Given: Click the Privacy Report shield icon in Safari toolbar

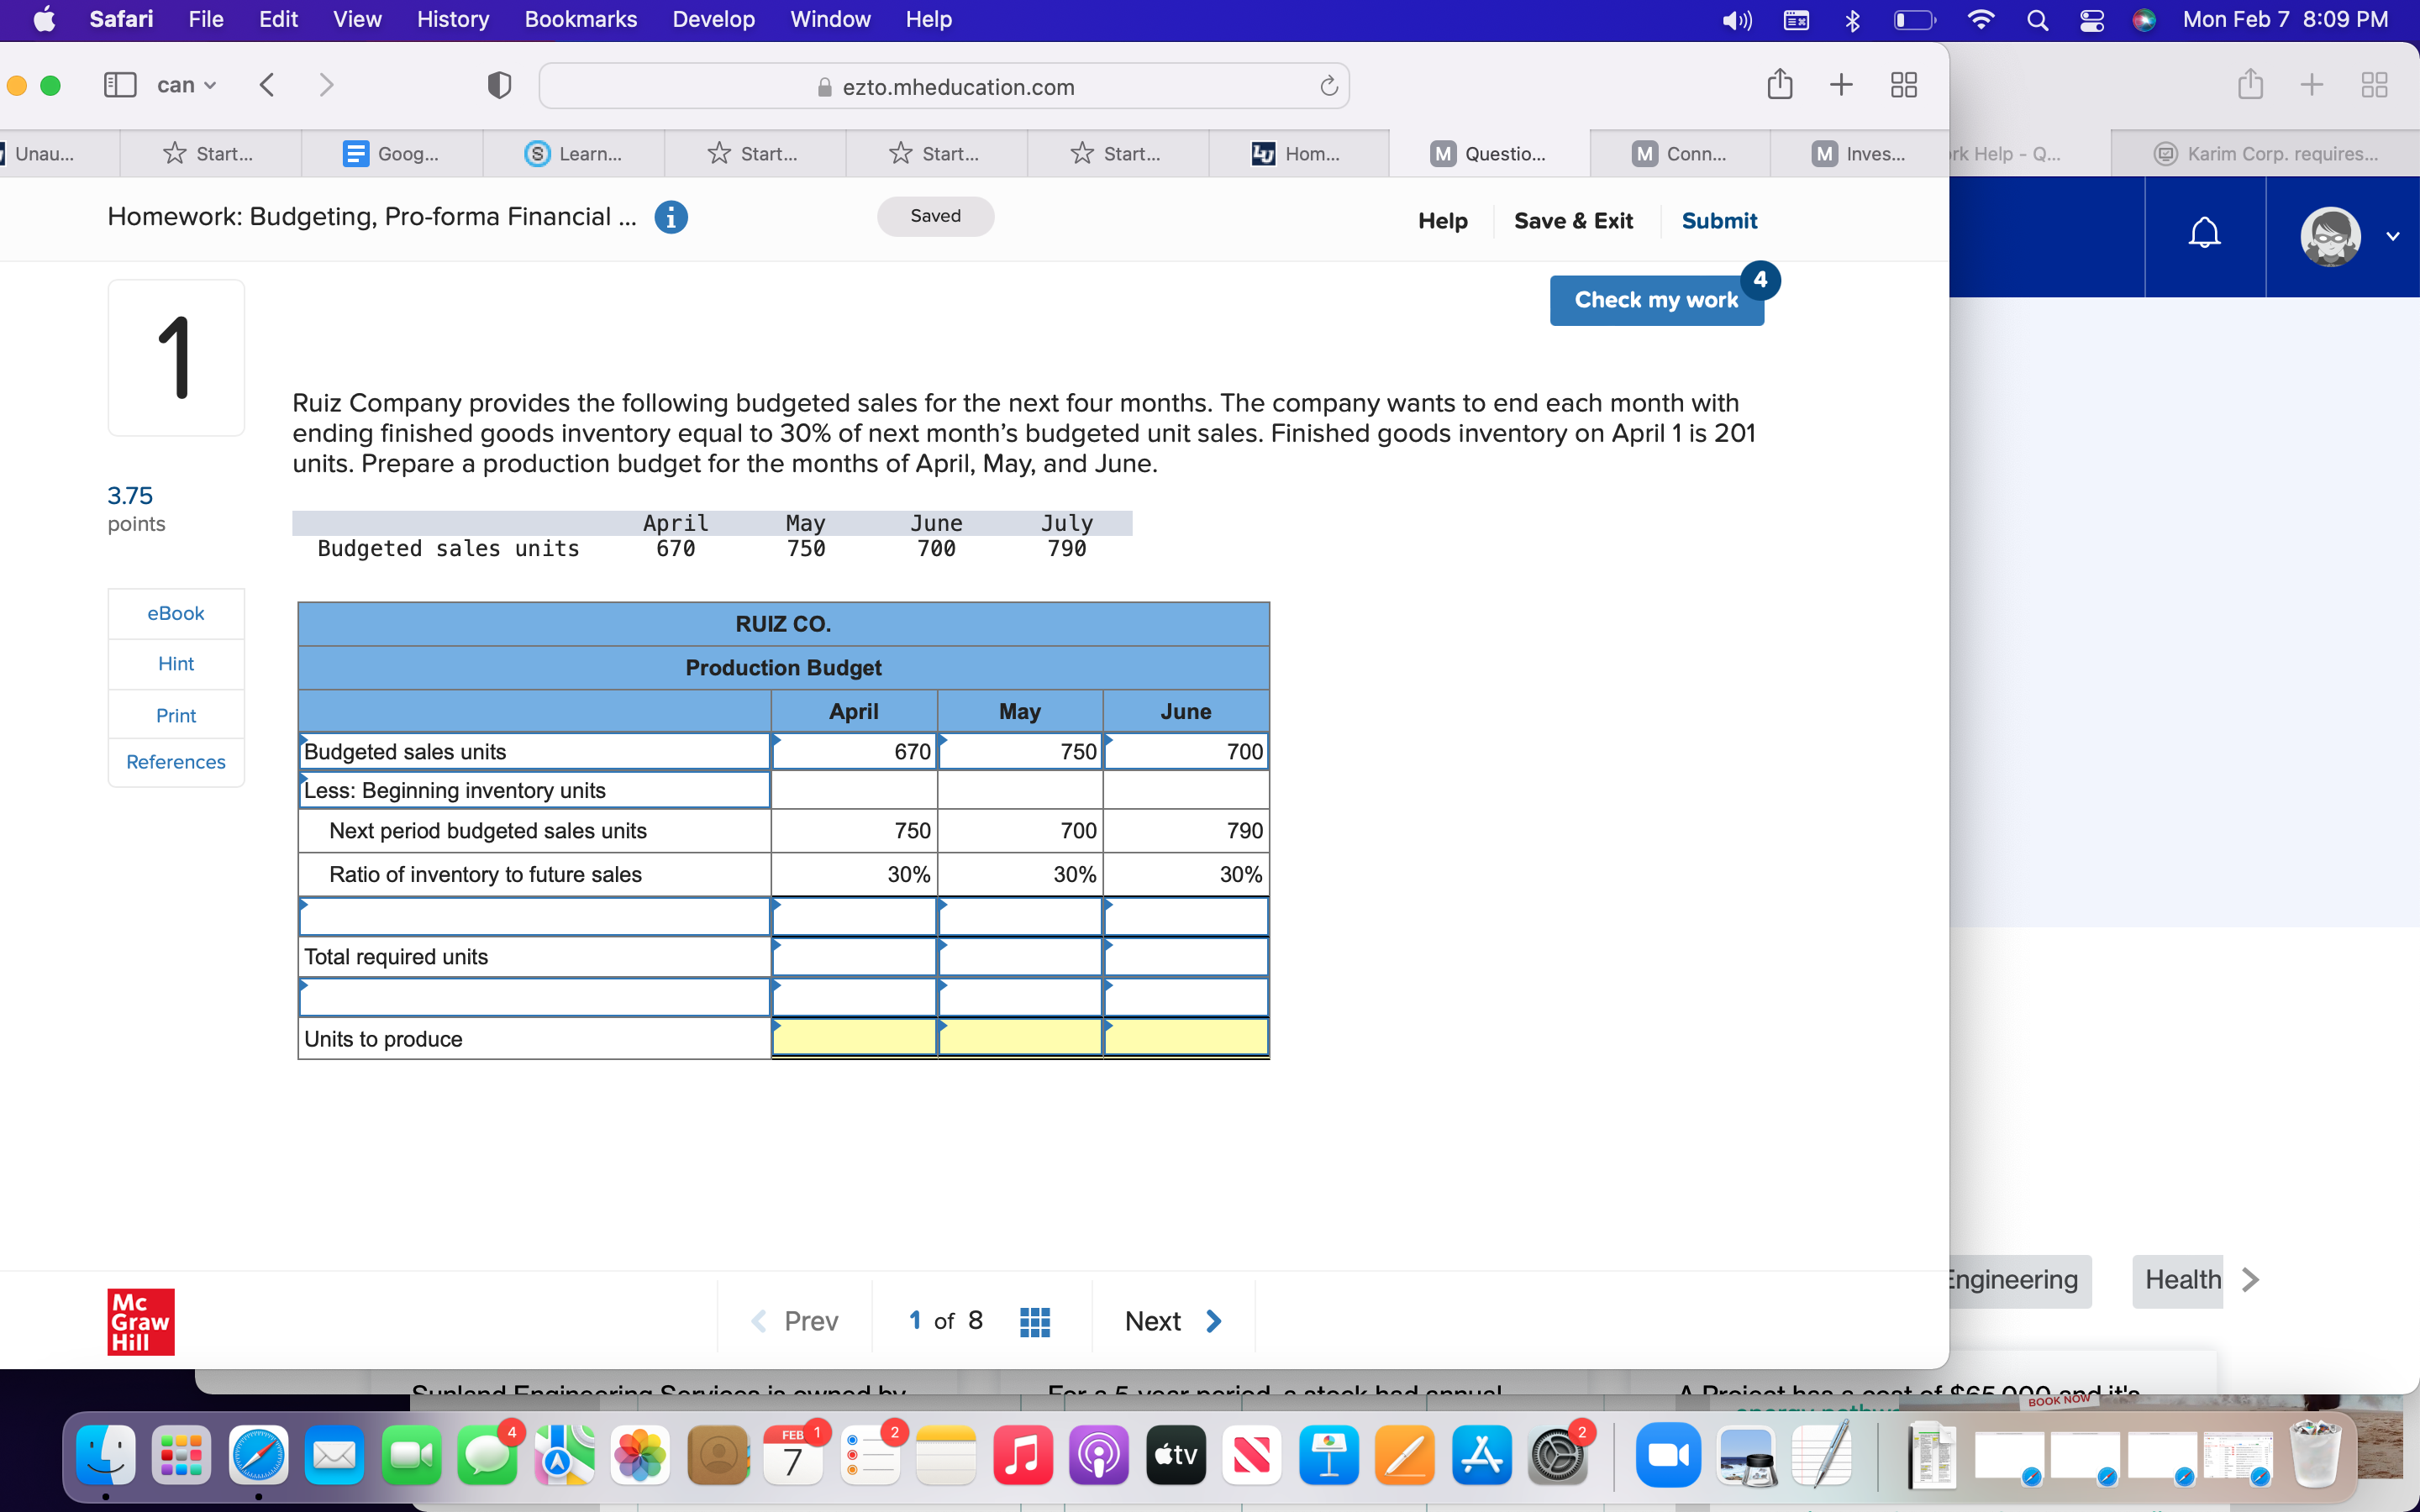Looking at the screenshot, I should pos(498,85).
